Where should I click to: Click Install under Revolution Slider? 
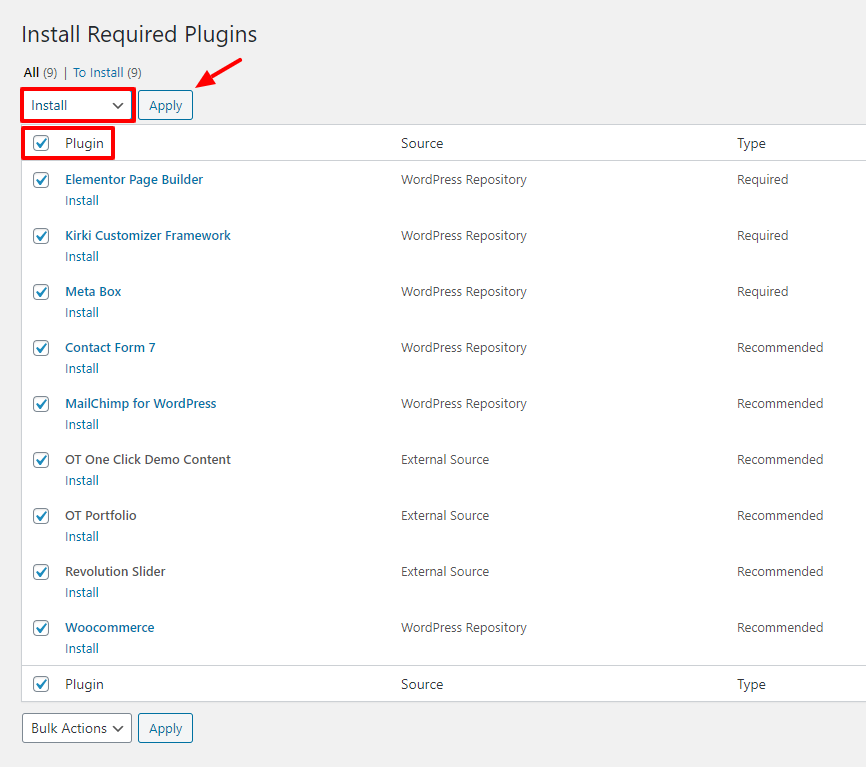(82, 593)
